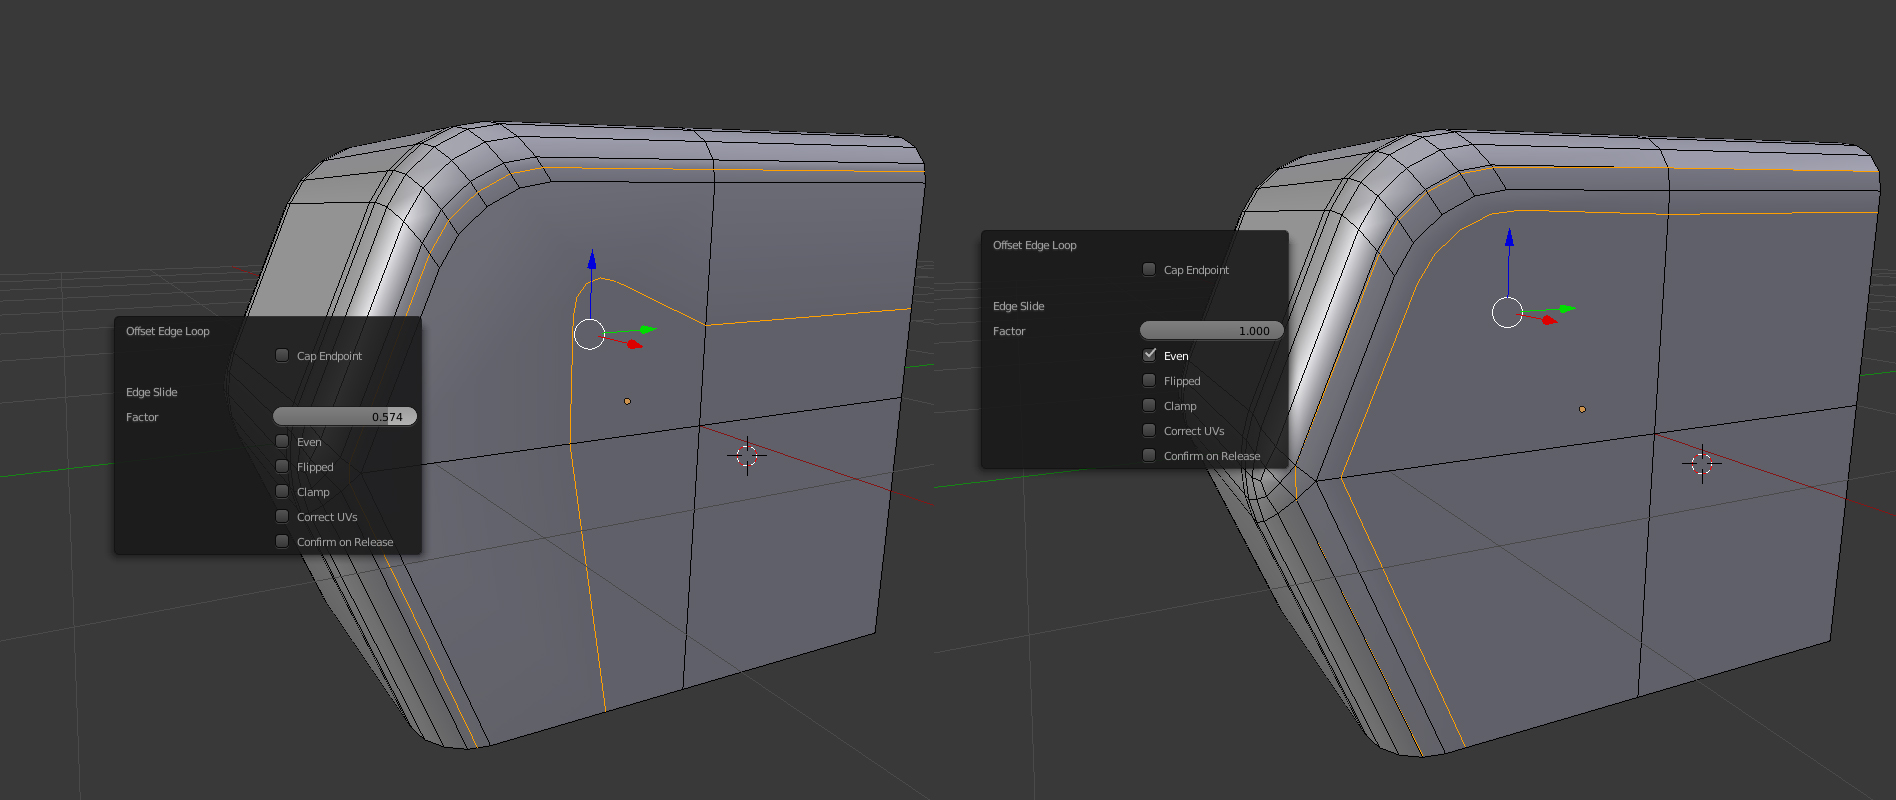Image resolution: width=1896 pixels, height=800 pixels.
Task: Click the green Y axis arrow in left viewport
Action: (x=648, y=329)
